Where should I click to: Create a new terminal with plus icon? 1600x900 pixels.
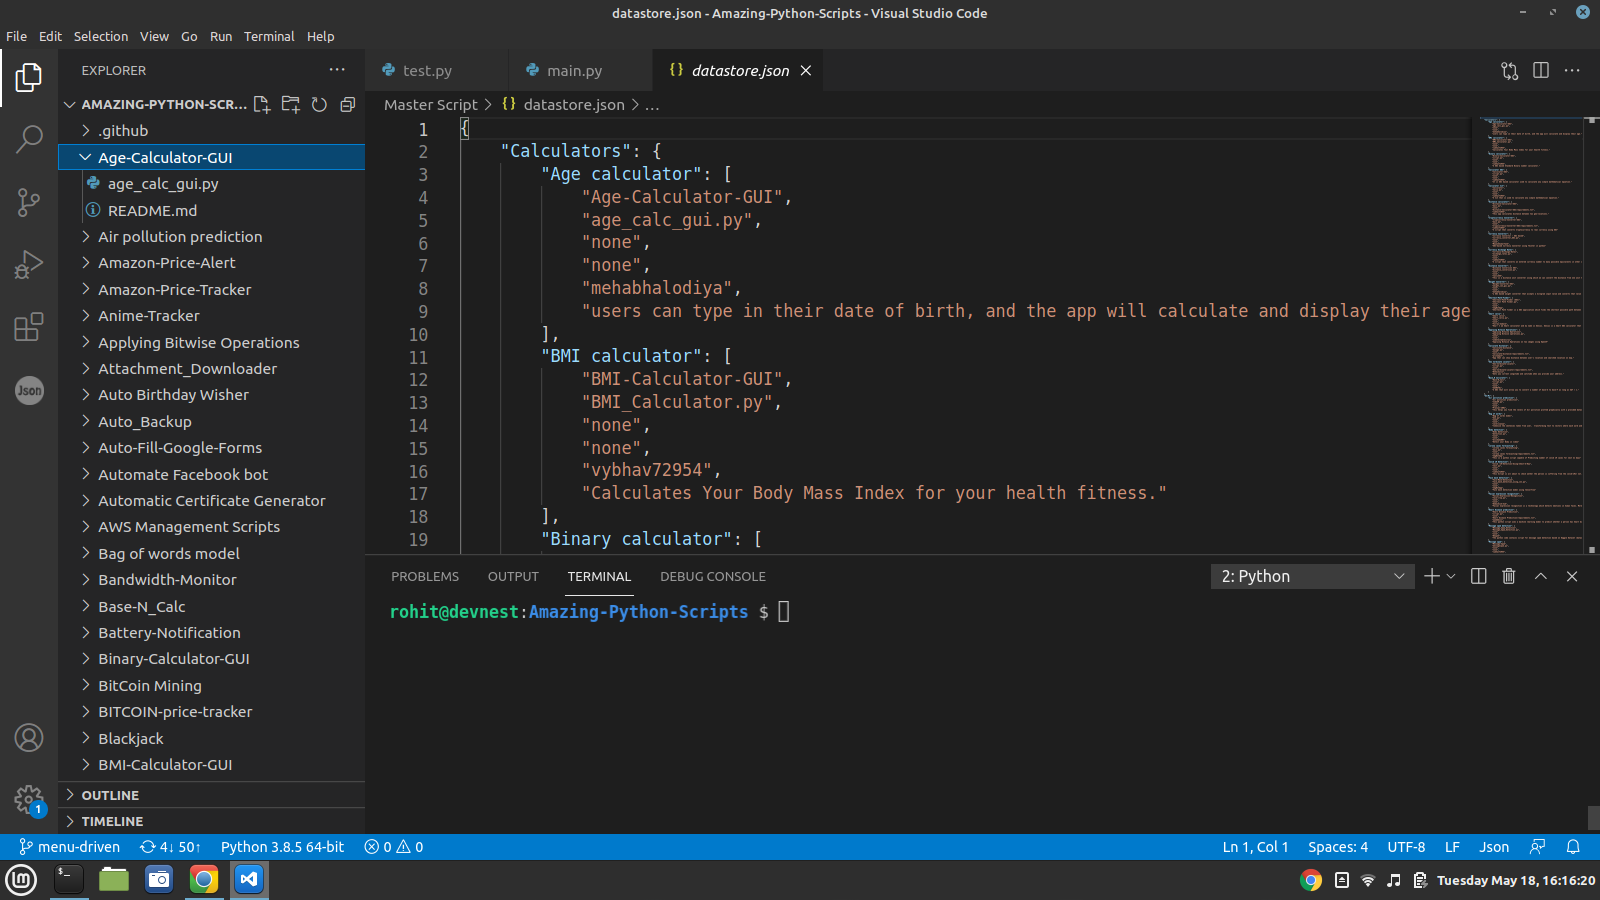coord(1432,576)
